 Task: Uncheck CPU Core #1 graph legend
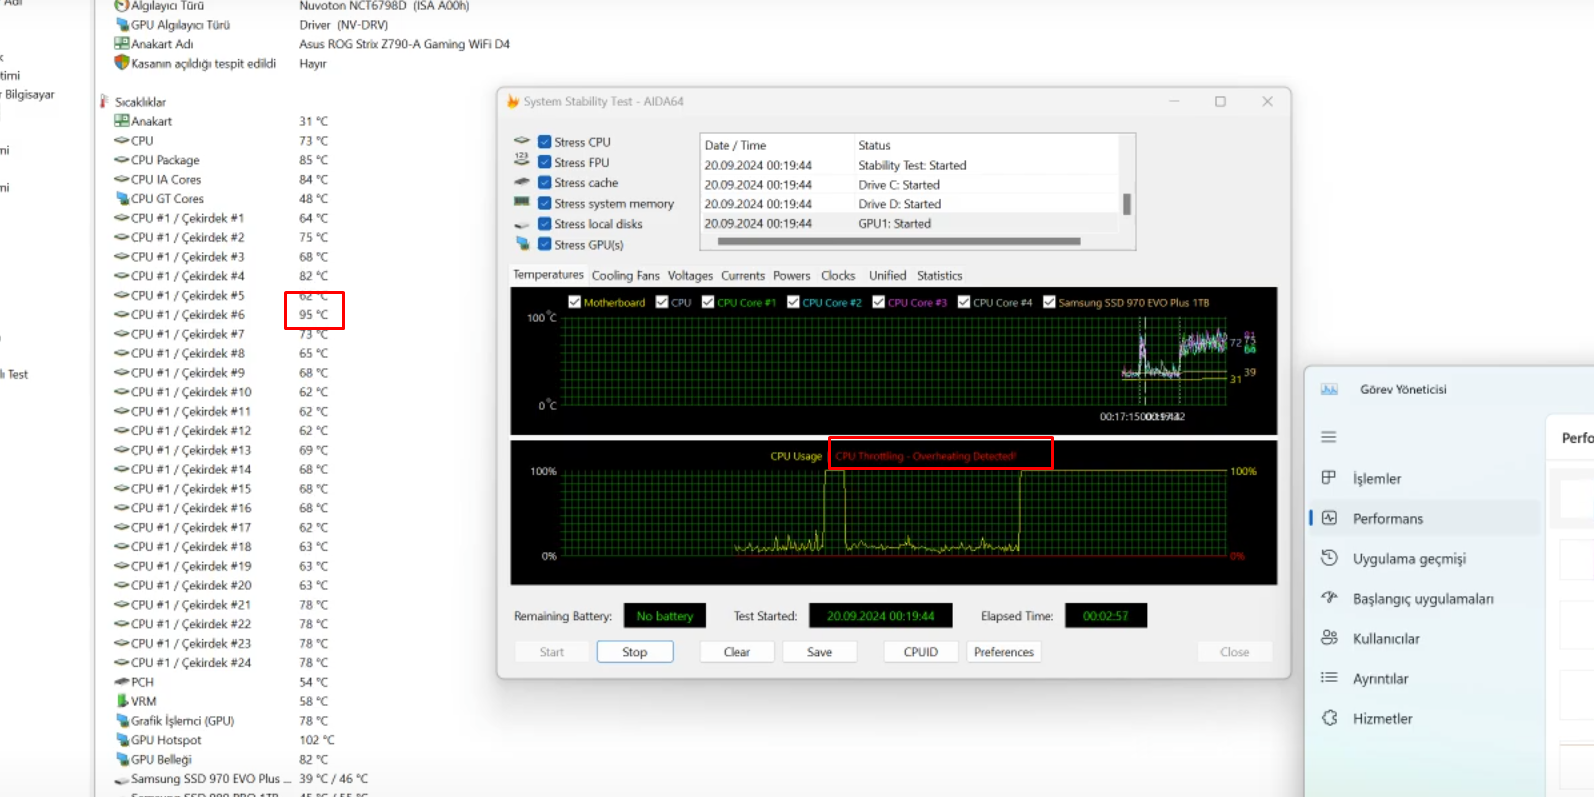coord(708,302)
